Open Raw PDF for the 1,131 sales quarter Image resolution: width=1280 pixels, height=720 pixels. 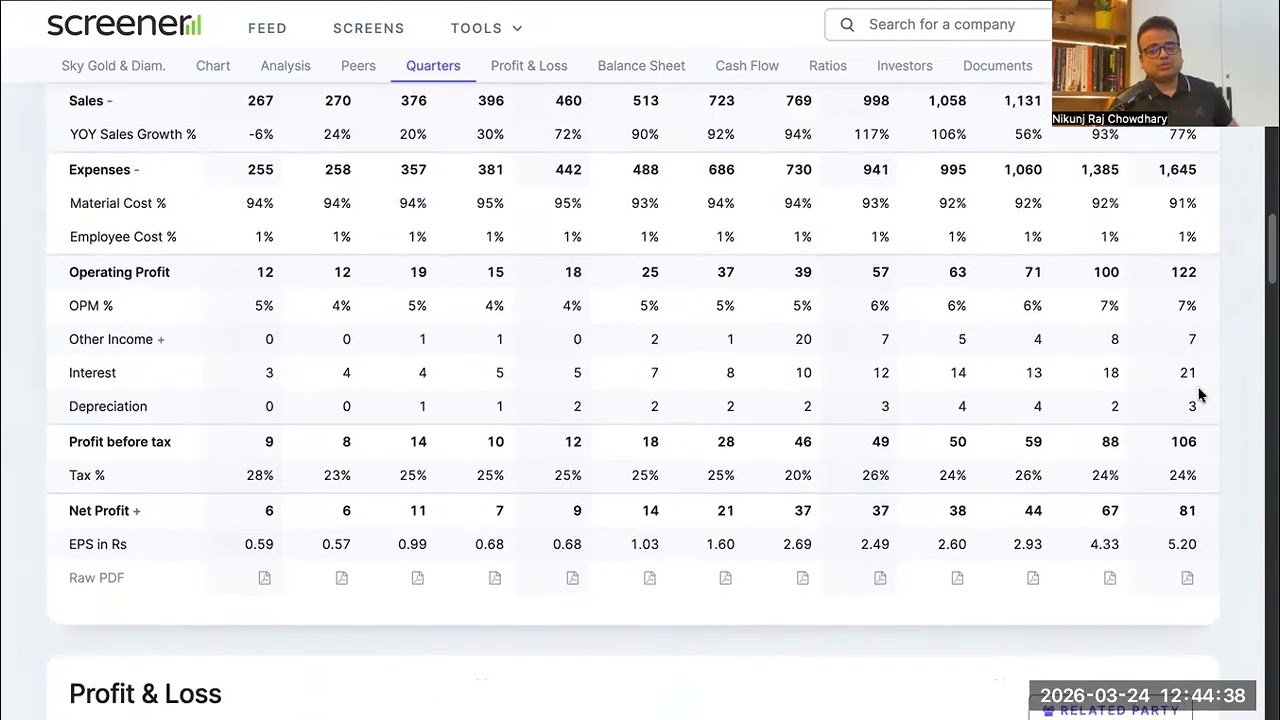1033,578
